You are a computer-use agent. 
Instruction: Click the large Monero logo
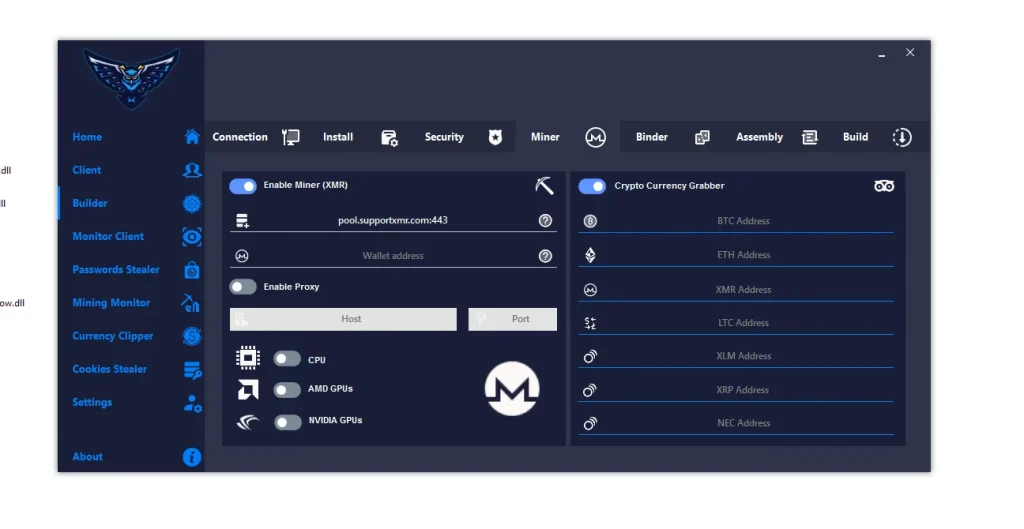(512, 389)
